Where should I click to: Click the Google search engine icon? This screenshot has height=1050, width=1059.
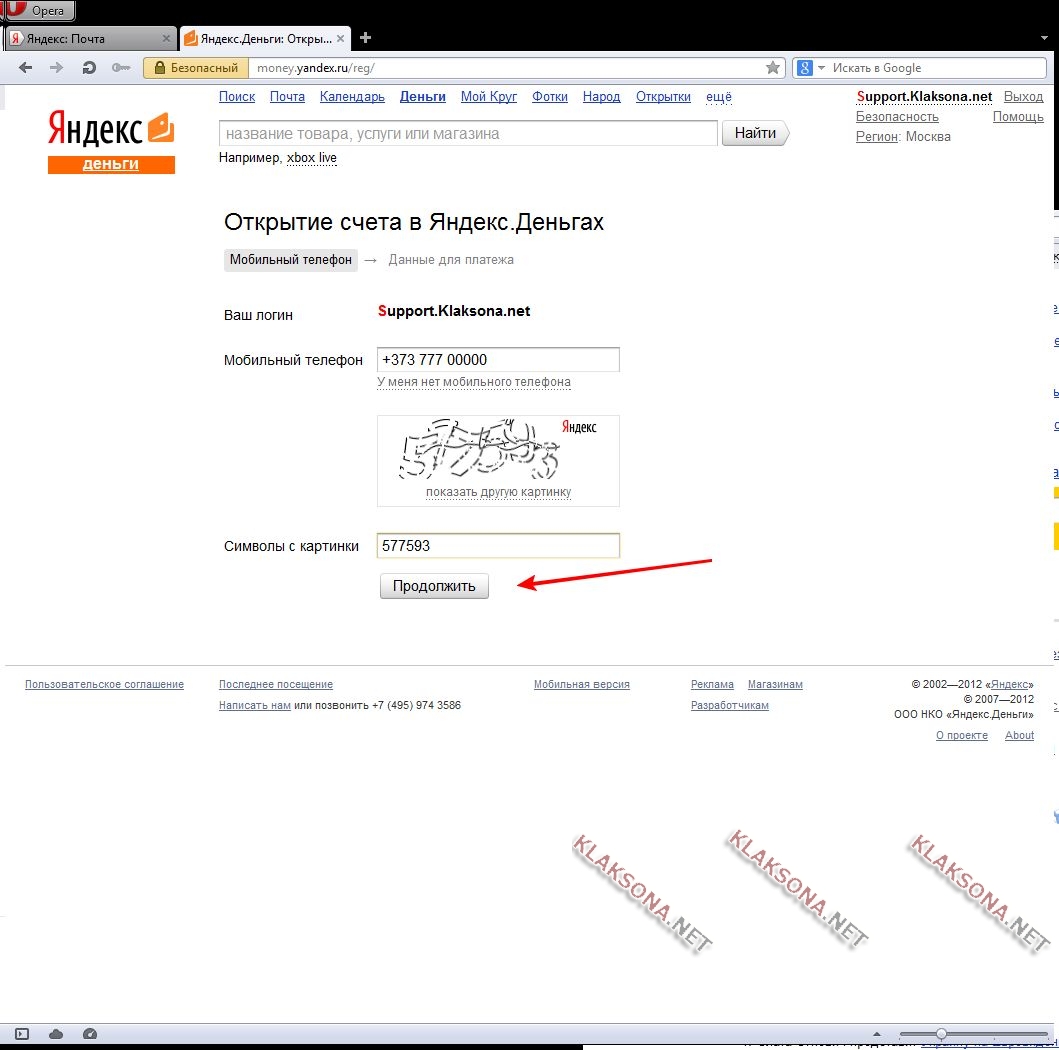pyautogui.click(x=804, y=68)
